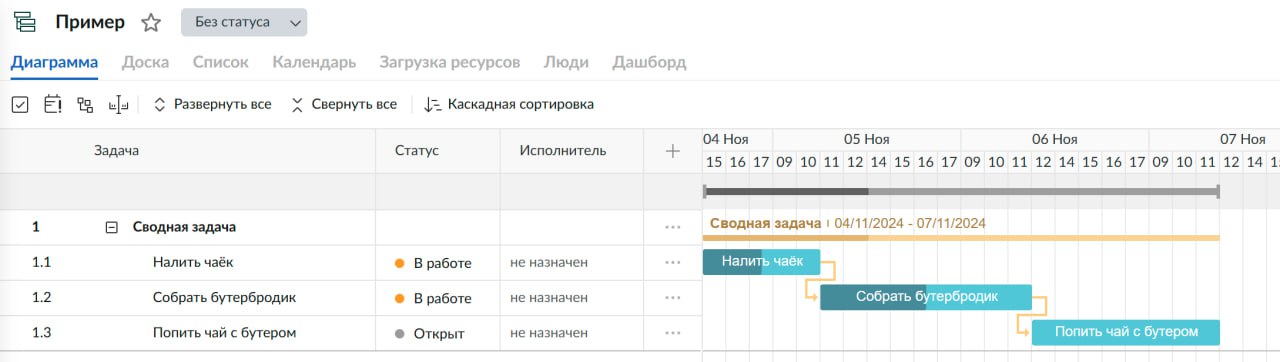Viewport: 1280px width, 362px height.
Task: Click row number 1.1
Action: click(41, 263)
